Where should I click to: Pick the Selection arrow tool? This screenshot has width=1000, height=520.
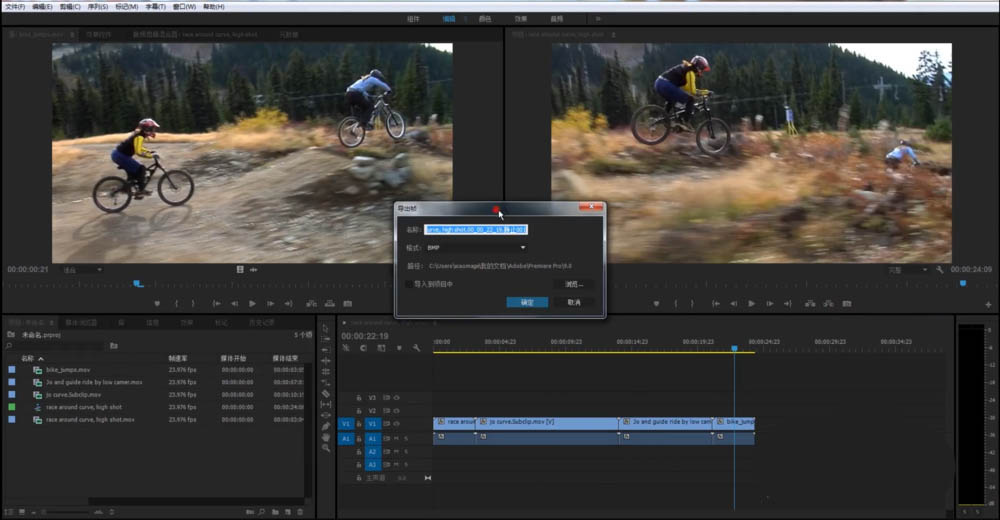[x=326, y=328]
